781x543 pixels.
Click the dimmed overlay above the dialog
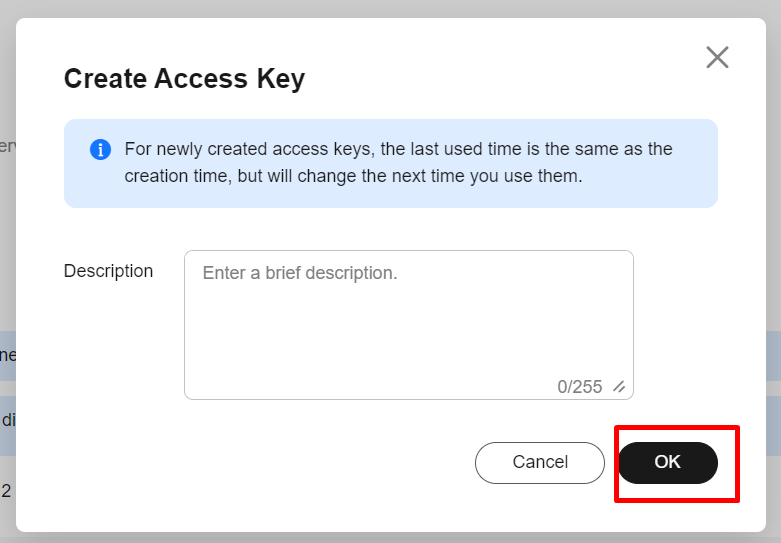pos(390,8)
